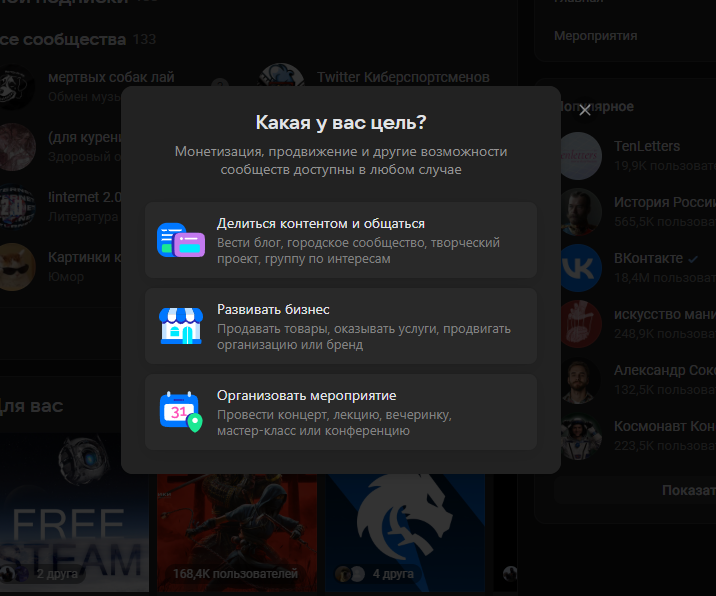This screenshot has width=716, height=596.
Task: Open the "Картинки" humor community avatar
Action: 17,267
